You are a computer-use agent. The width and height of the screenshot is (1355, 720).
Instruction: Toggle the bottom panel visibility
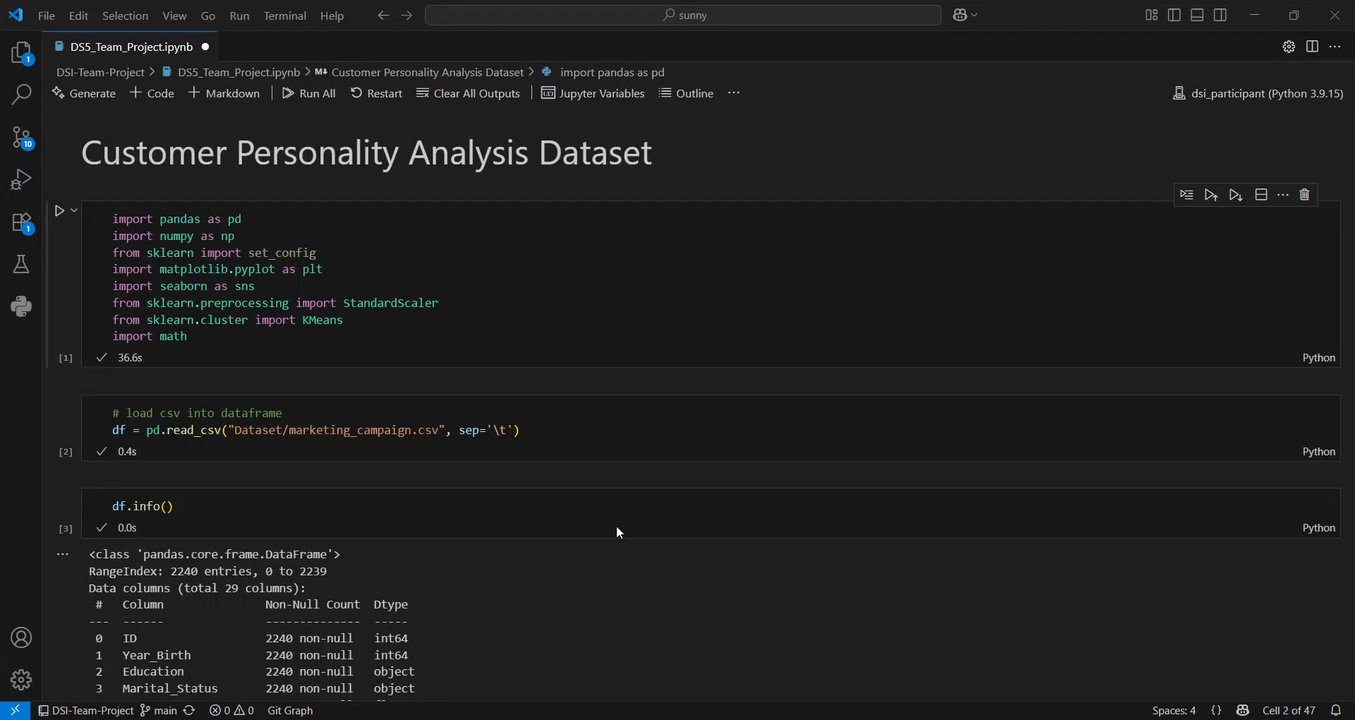(x=1197, y=15)
